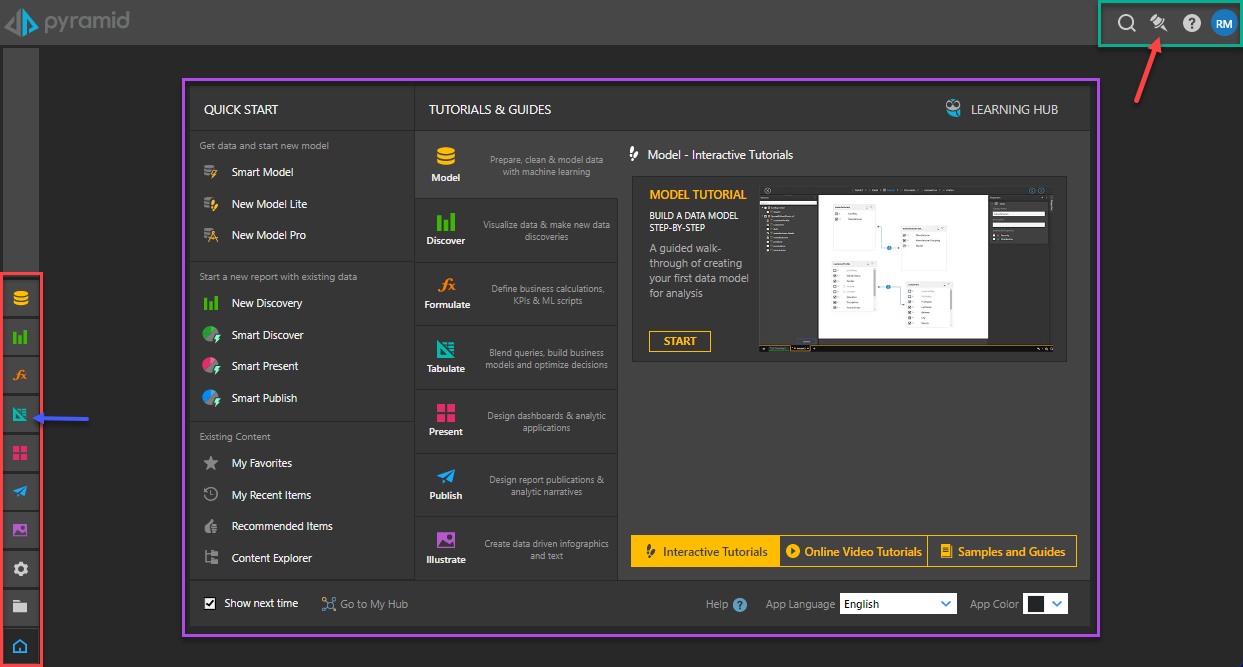Click the Learning Hub owl icon
Viewport: 1243px width, 667px height.
pos(954,109)
